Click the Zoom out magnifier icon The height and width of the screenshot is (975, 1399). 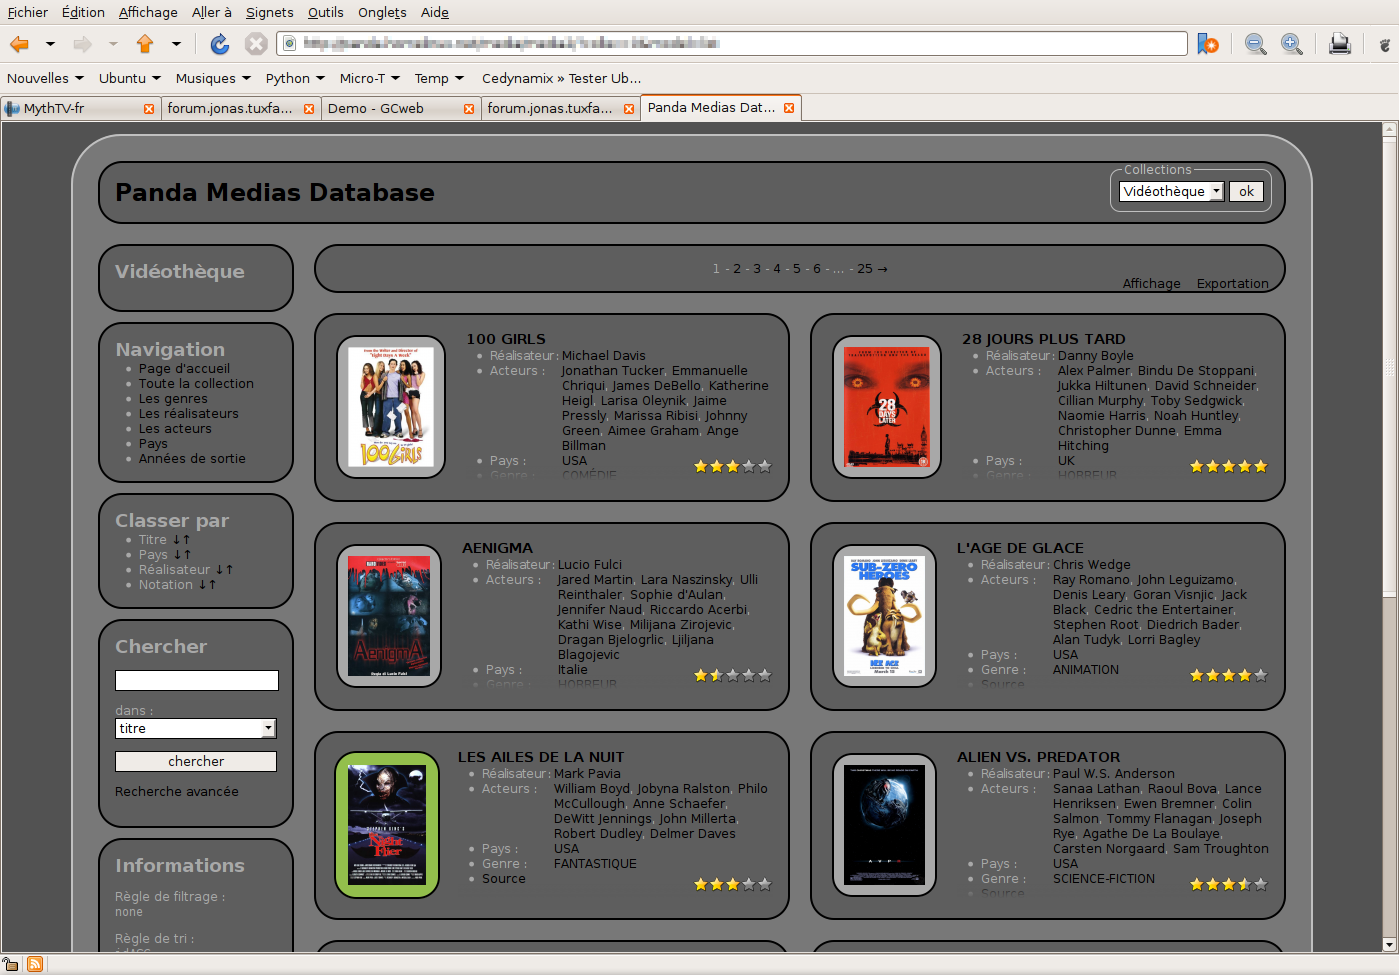1255,44
